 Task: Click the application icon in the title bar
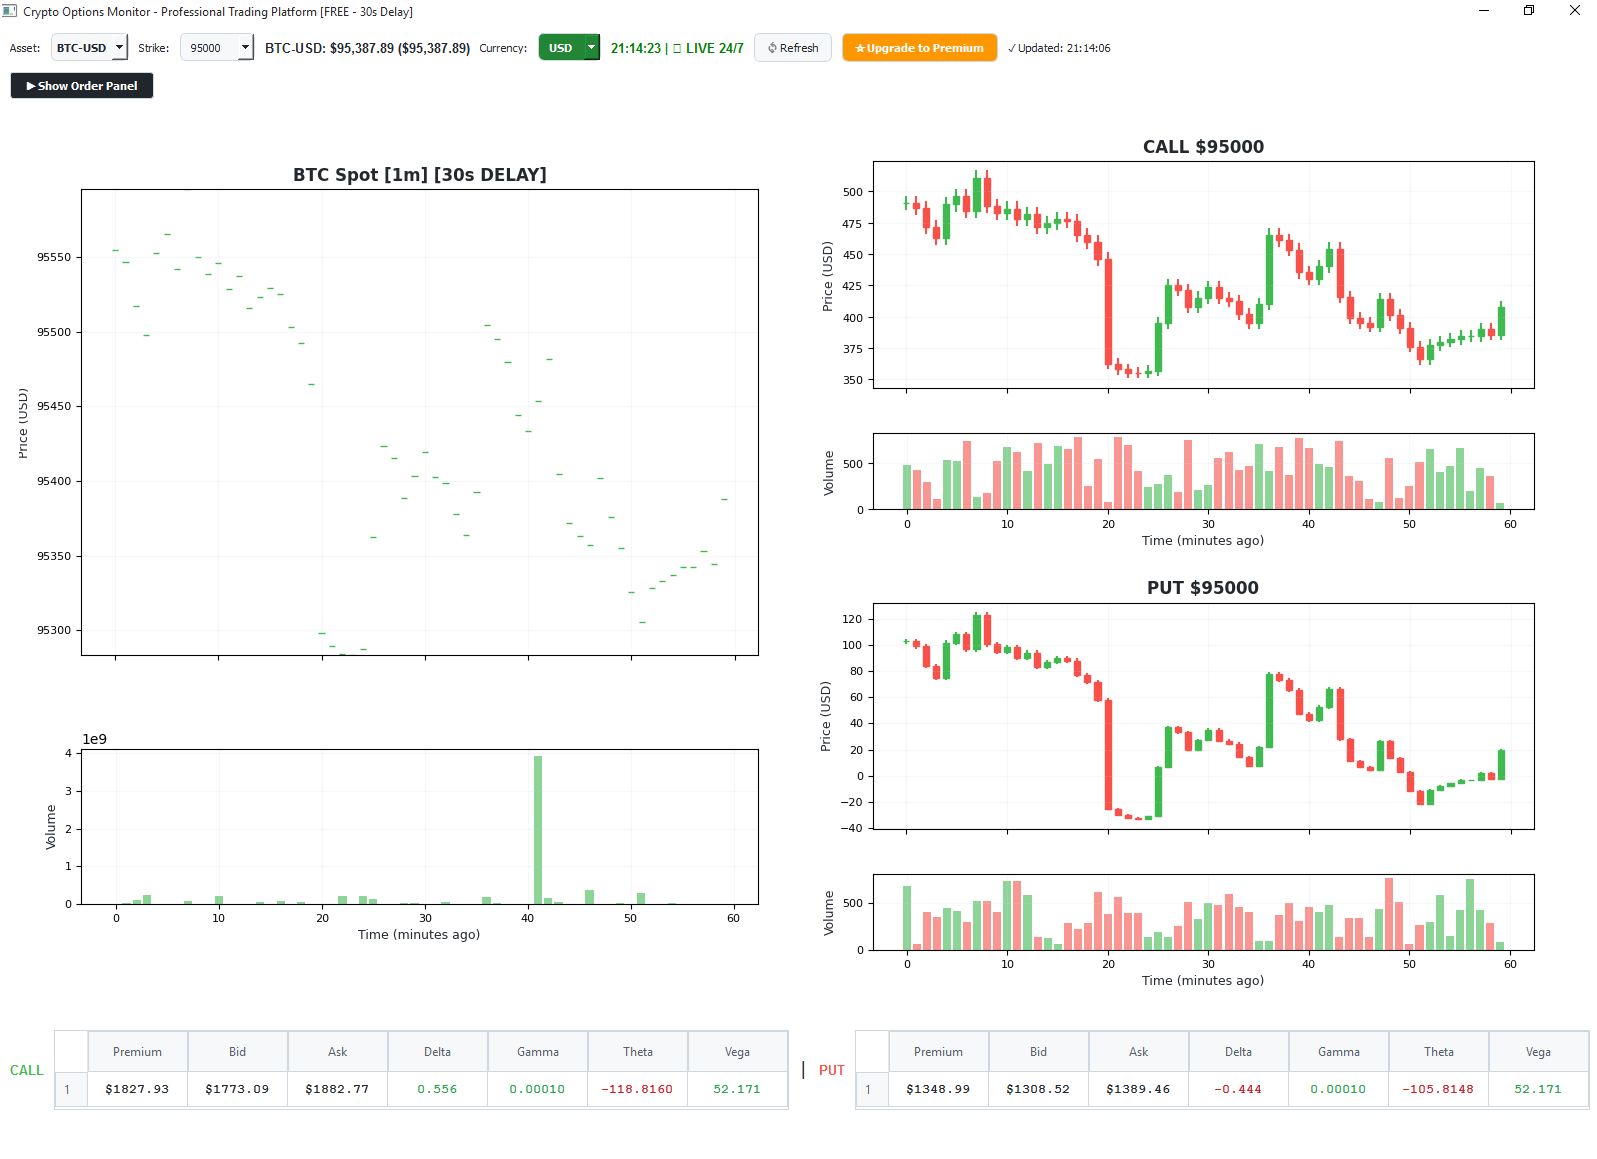click(10, 11)
